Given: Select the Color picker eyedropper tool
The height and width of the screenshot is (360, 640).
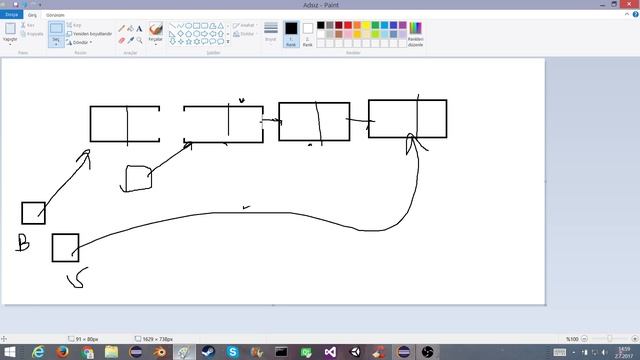Looking at the screenshot, I should click(x=131, y=40).
